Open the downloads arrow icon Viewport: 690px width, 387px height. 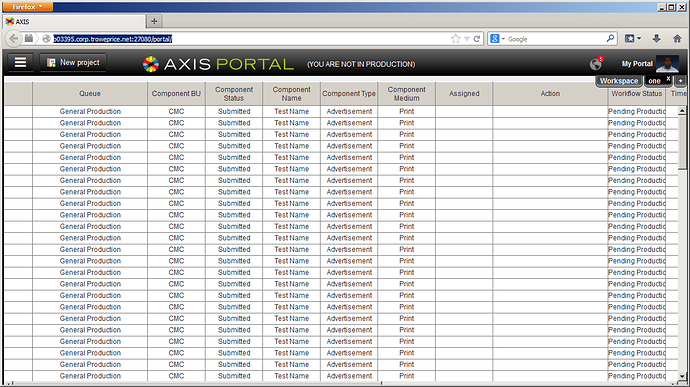pos(656,39)
